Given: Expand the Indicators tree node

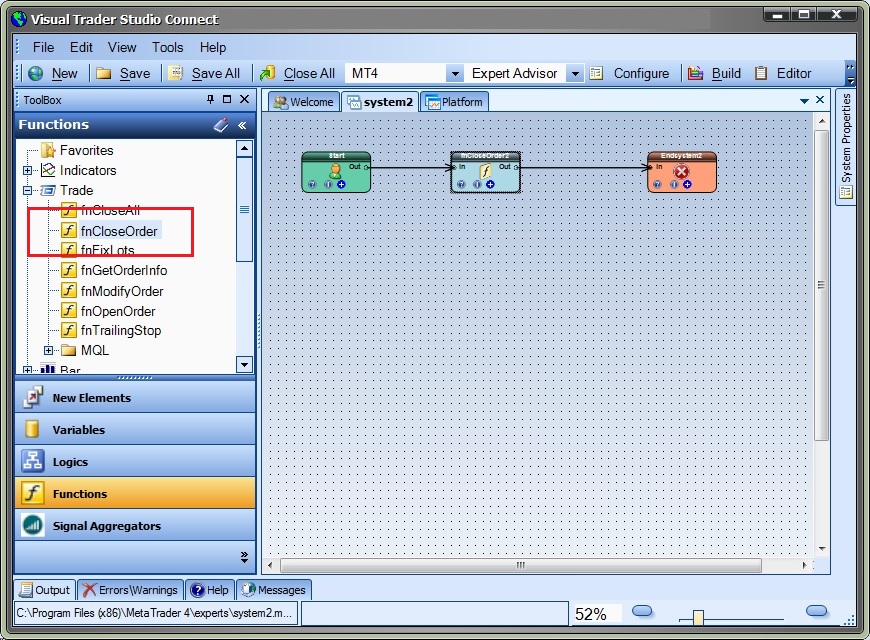Looking at the screenshot, I should (27, 170).
